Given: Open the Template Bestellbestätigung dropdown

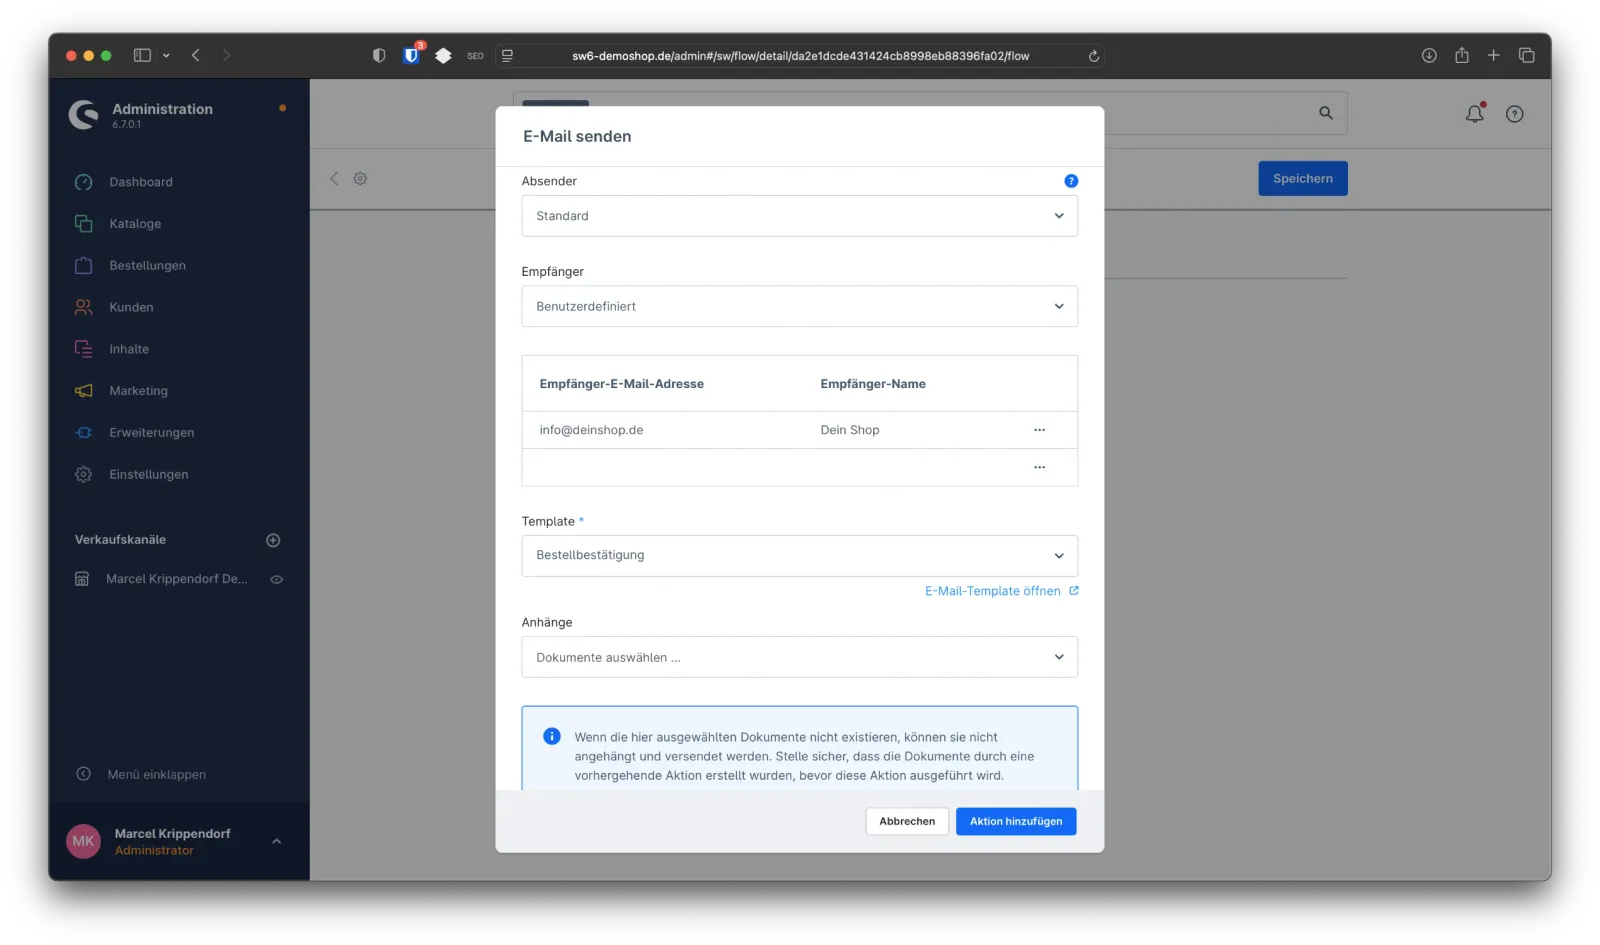Looking at the screenshot, I should click(x=799, y=556).
